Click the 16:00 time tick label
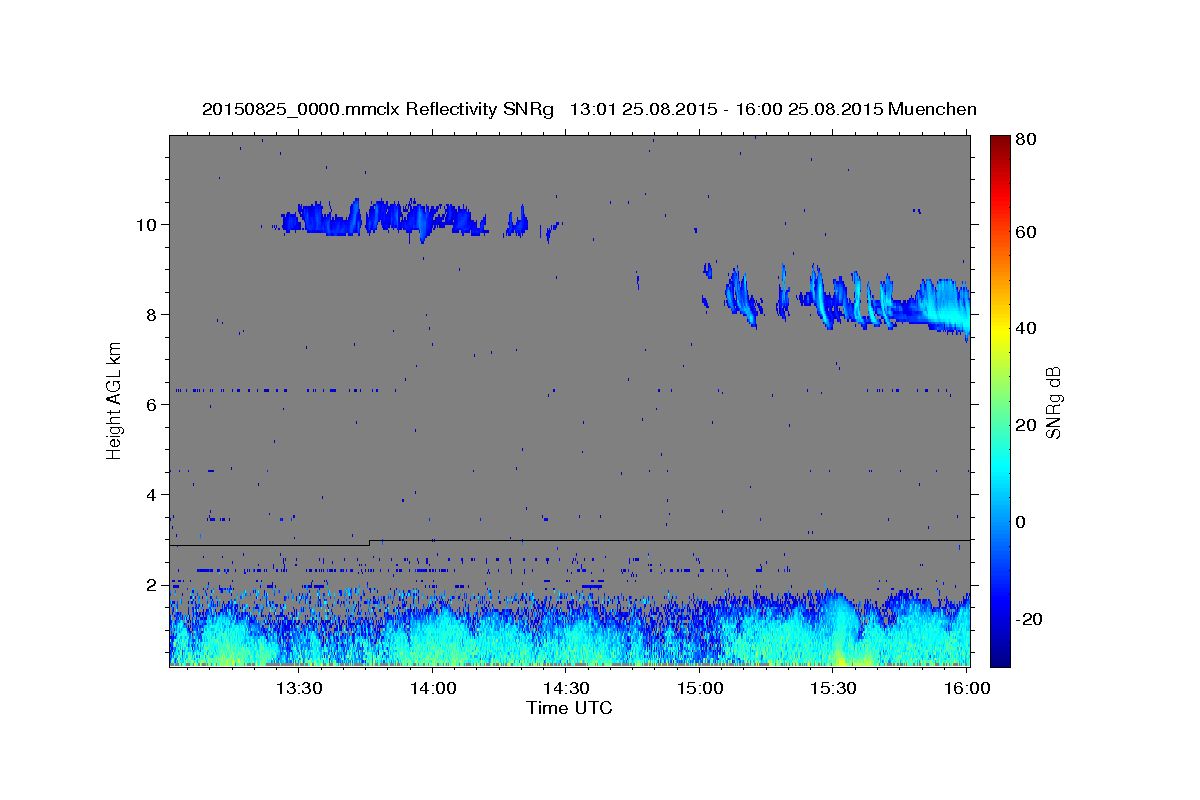Image resolution: width=1200 pixels, height=800 pixels. [966, 689]
